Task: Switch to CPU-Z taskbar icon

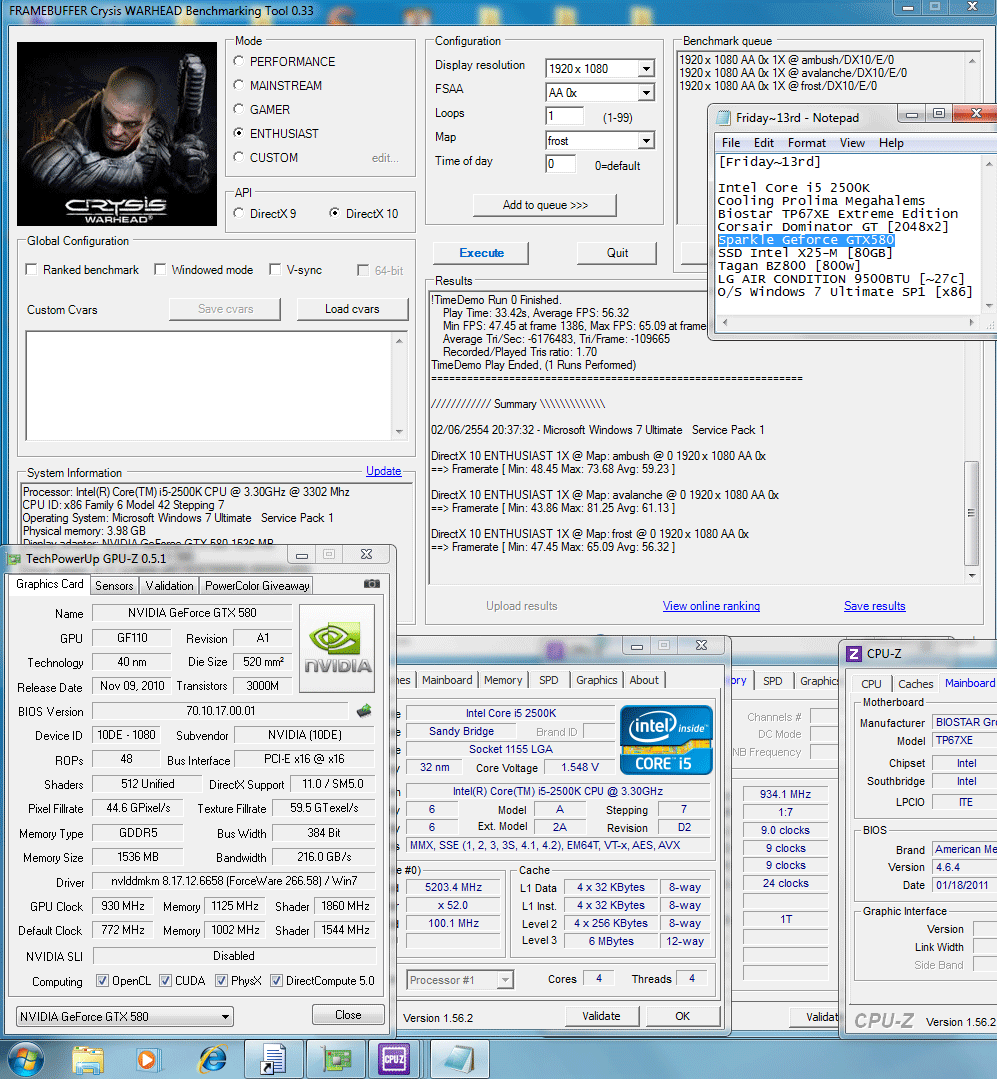Action: click(395, 1059)
